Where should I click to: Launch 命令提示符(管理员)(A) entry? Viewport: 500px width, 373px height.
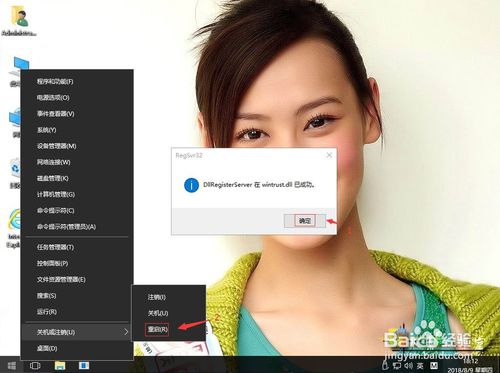click(77, 227)
